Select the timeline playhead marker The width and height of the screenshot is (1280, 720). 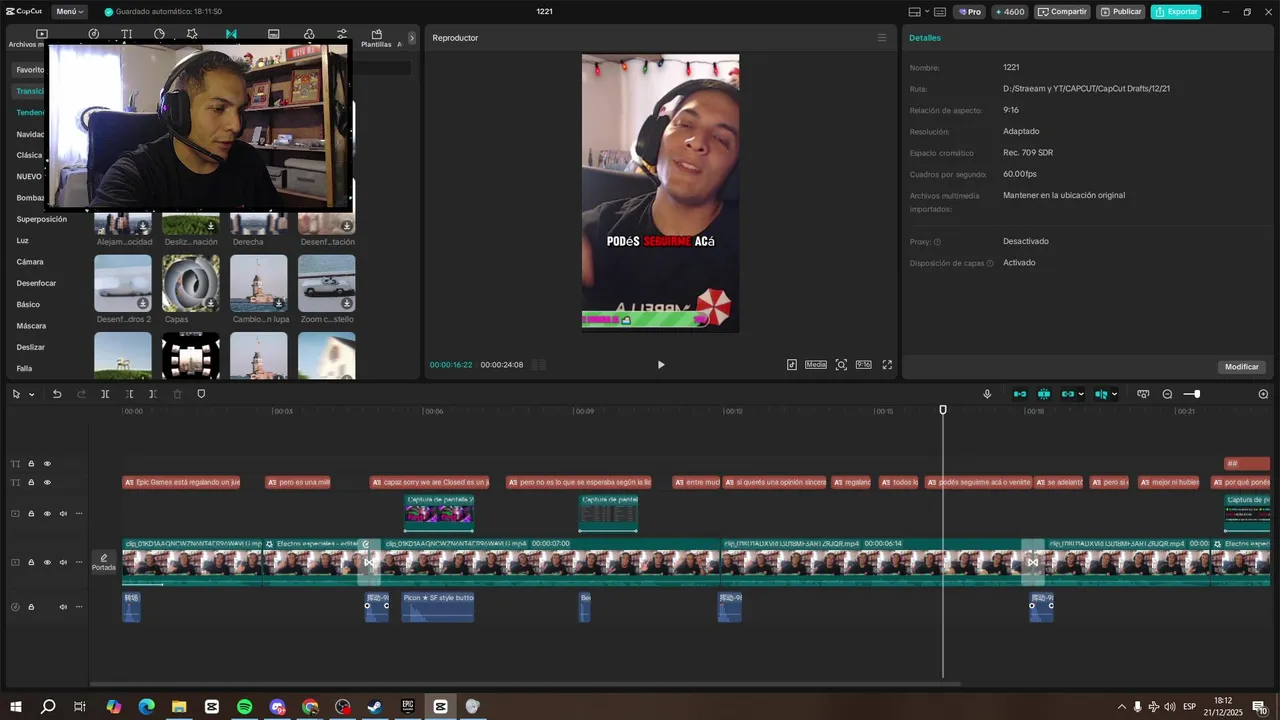[942, 410]
